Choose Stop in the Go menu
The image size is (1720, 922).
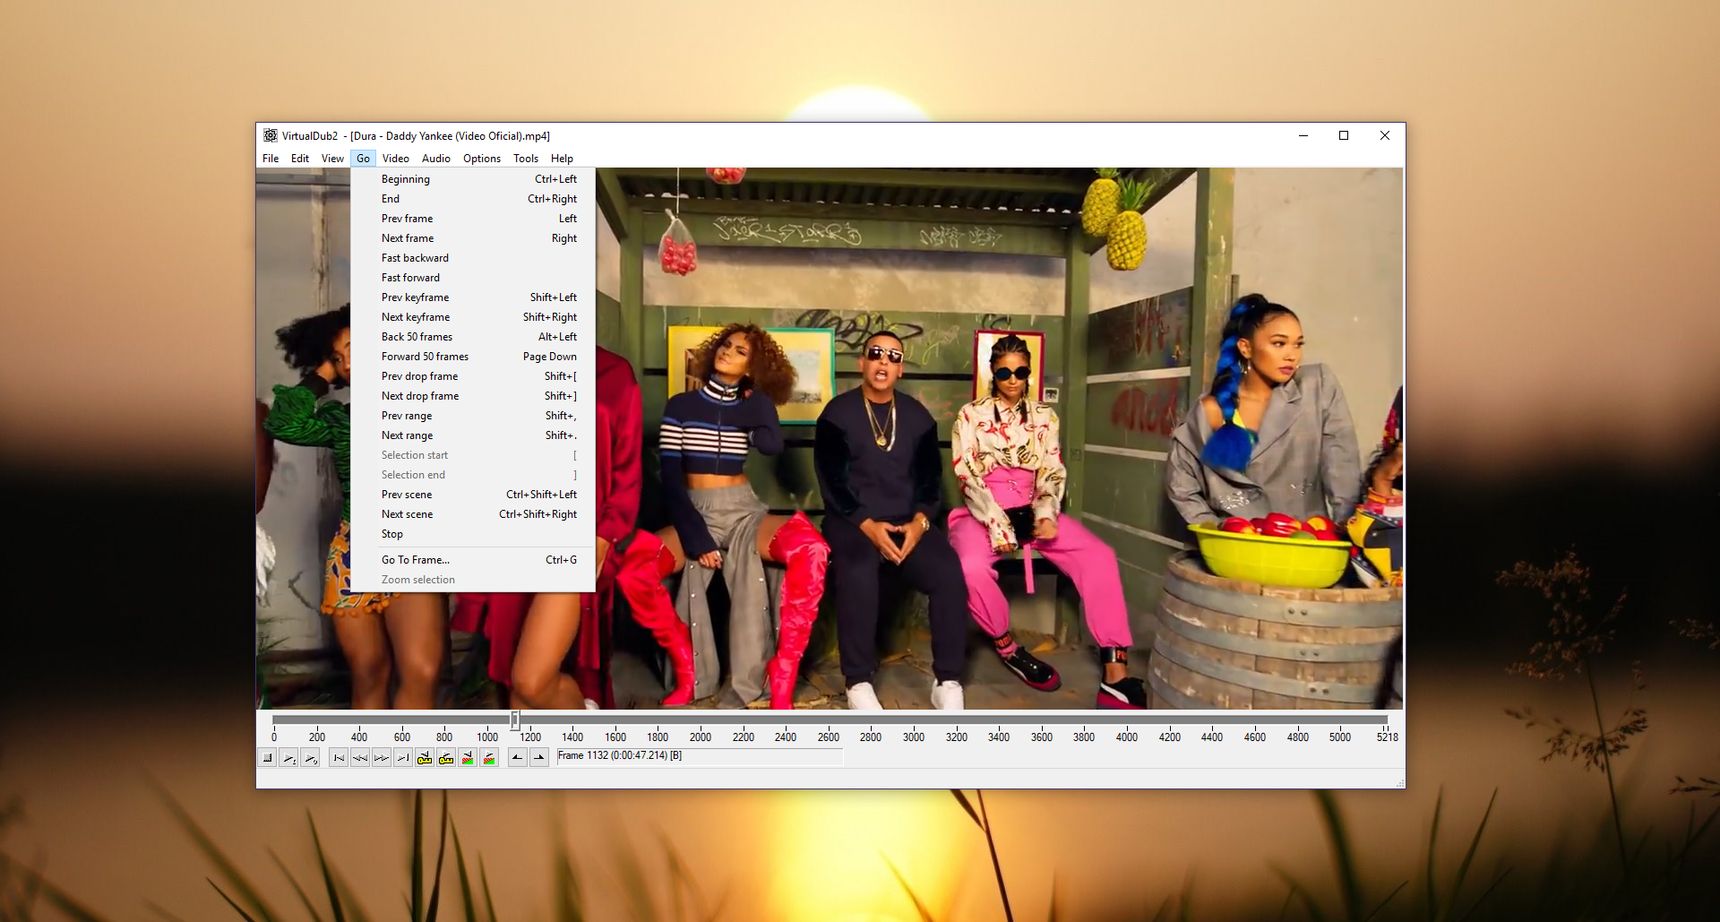tap(473, 534)
